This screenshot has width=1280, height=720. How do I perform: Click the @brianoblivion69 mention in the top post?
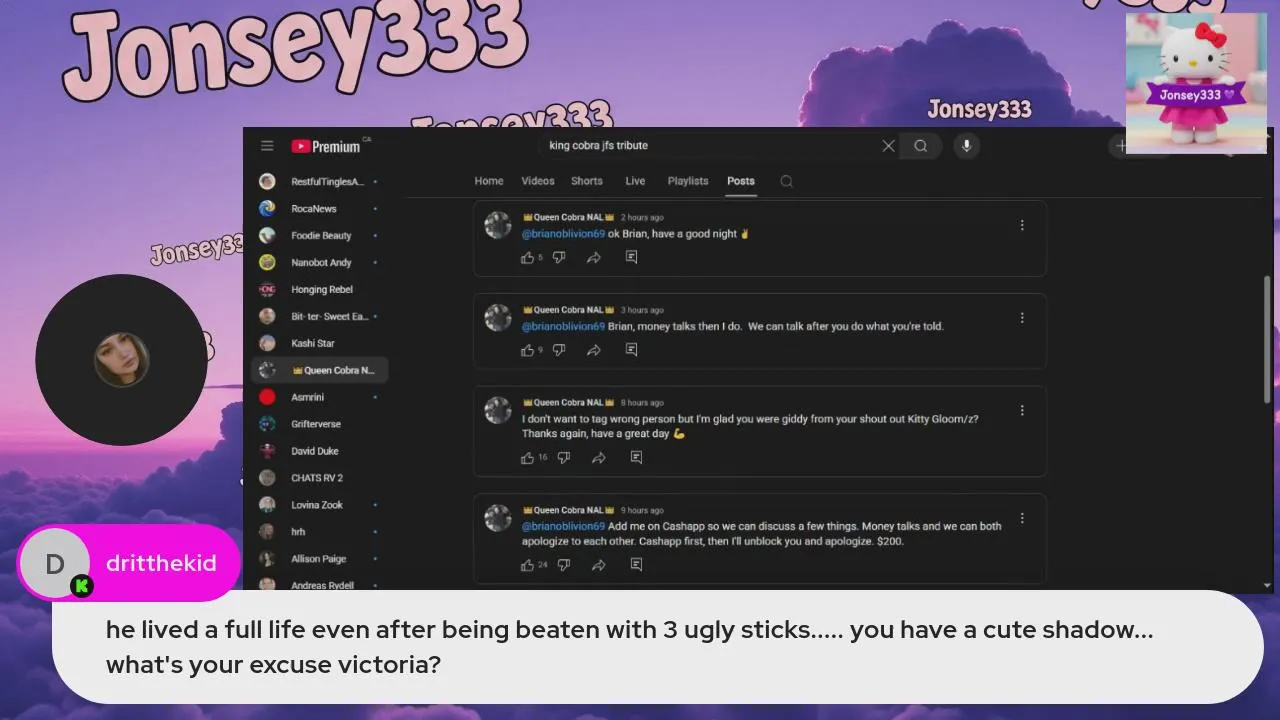tap(563, 234)
